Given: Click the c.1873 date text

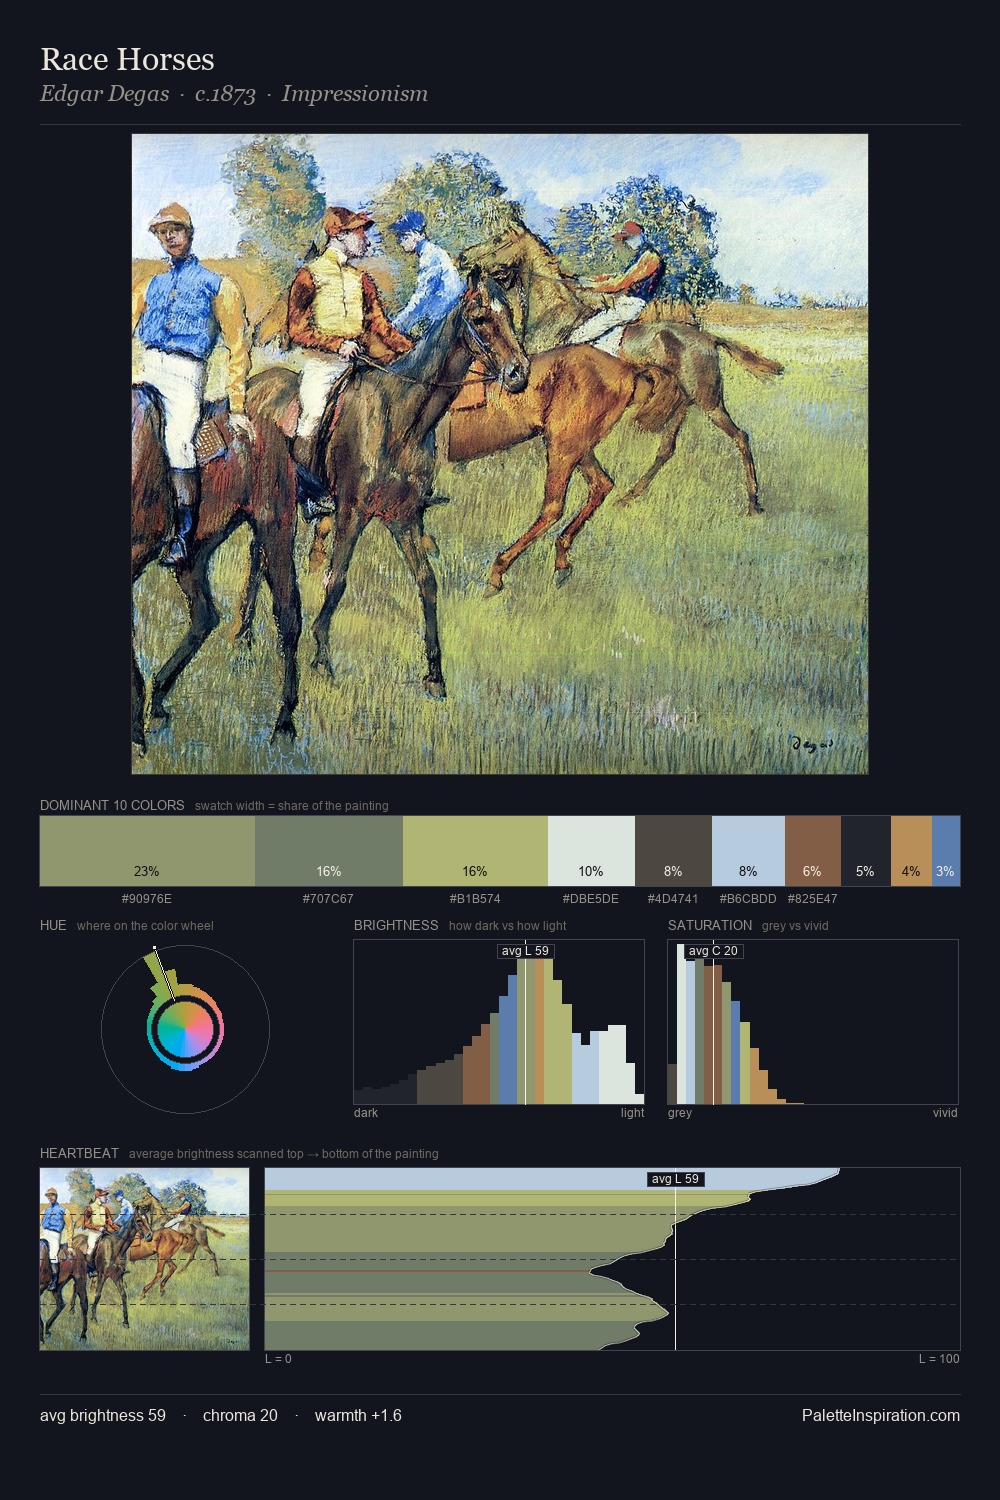Looking at the screenshot, I should click(225, 94).
